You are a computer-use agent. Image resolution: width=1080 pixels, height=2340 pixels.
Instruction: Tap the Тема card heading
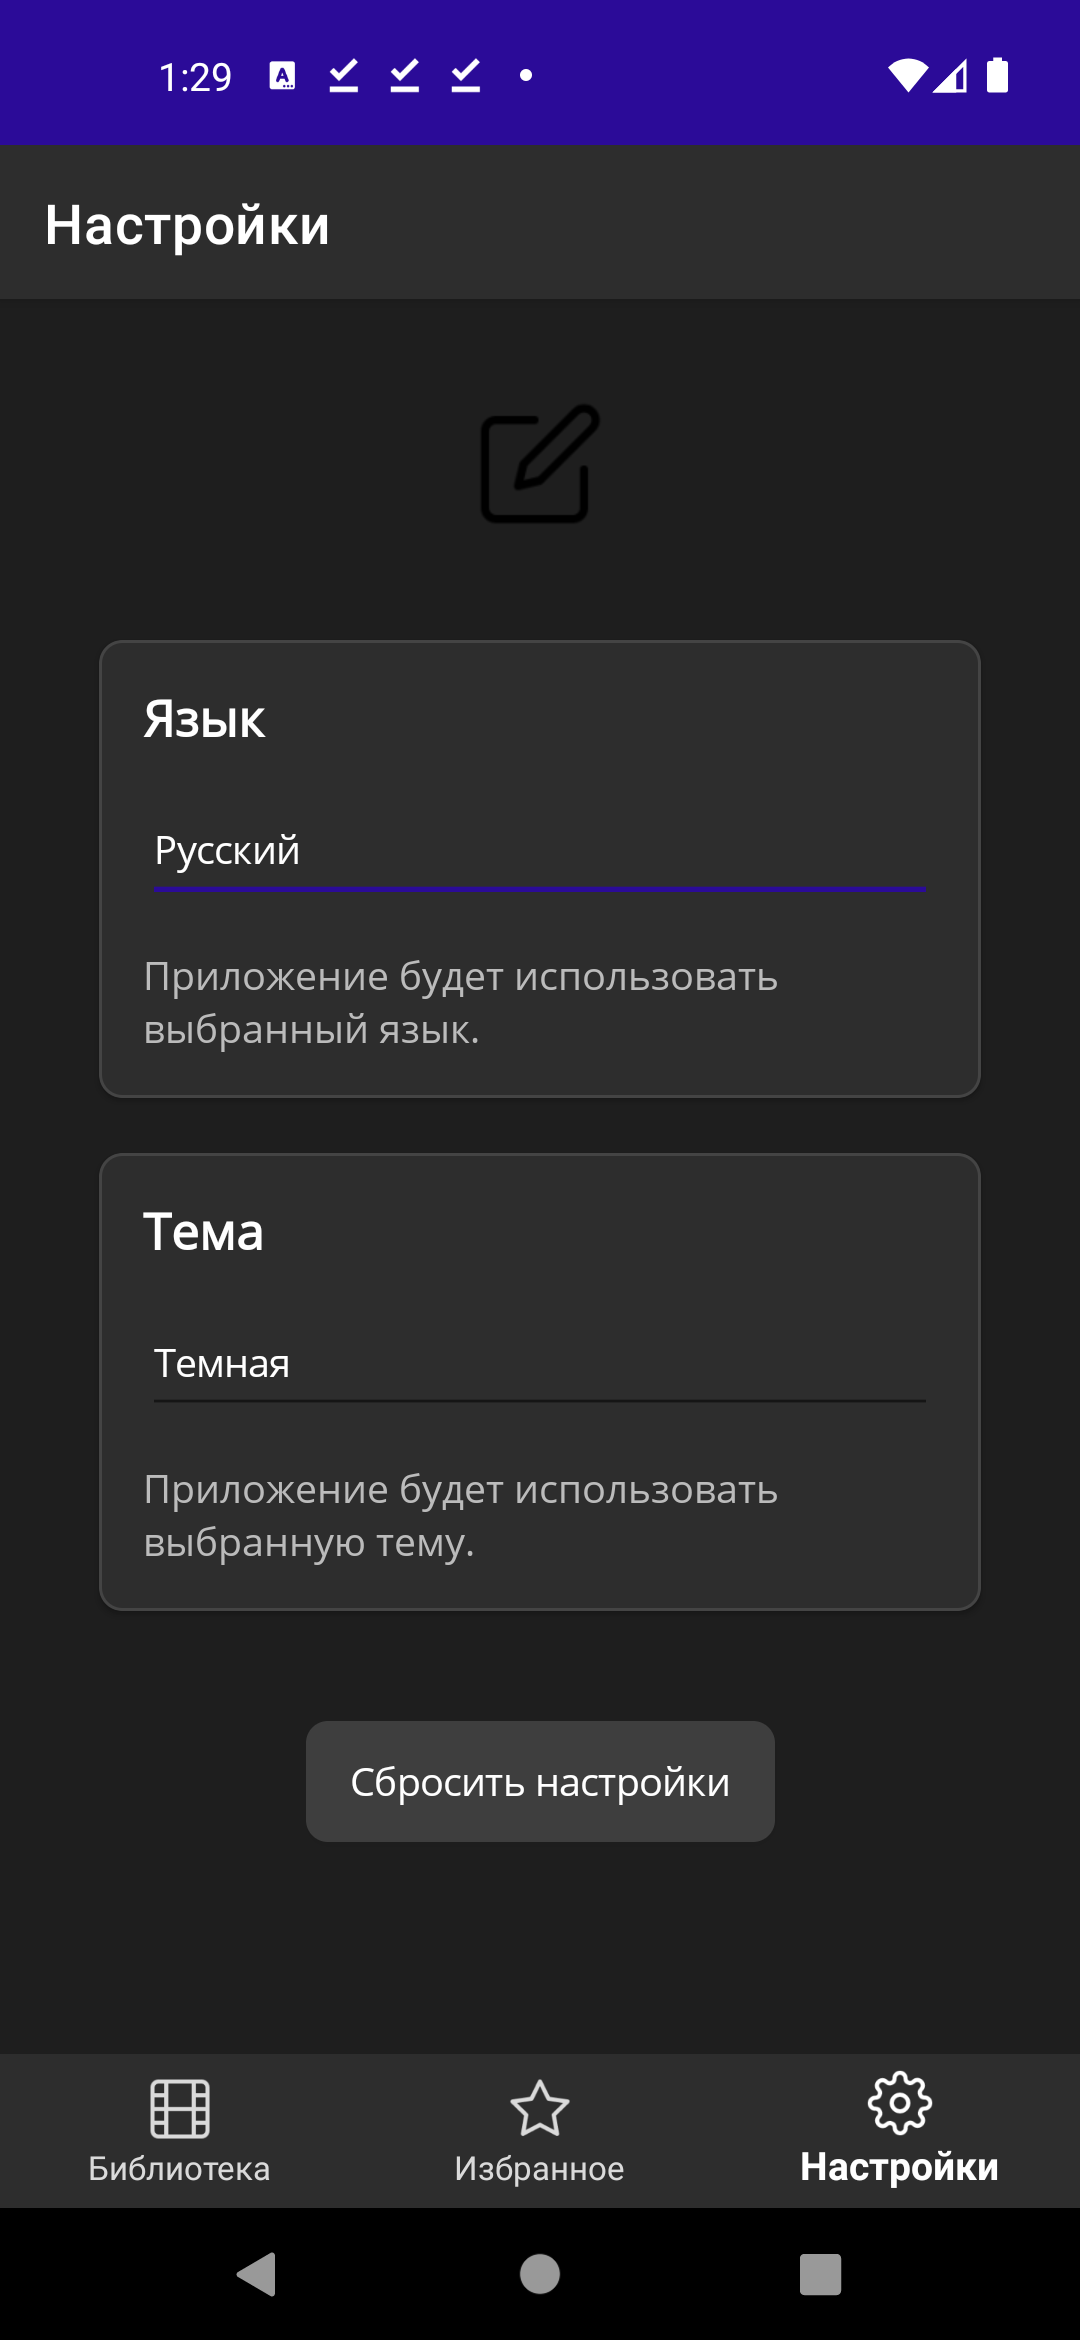[204, 1232]
